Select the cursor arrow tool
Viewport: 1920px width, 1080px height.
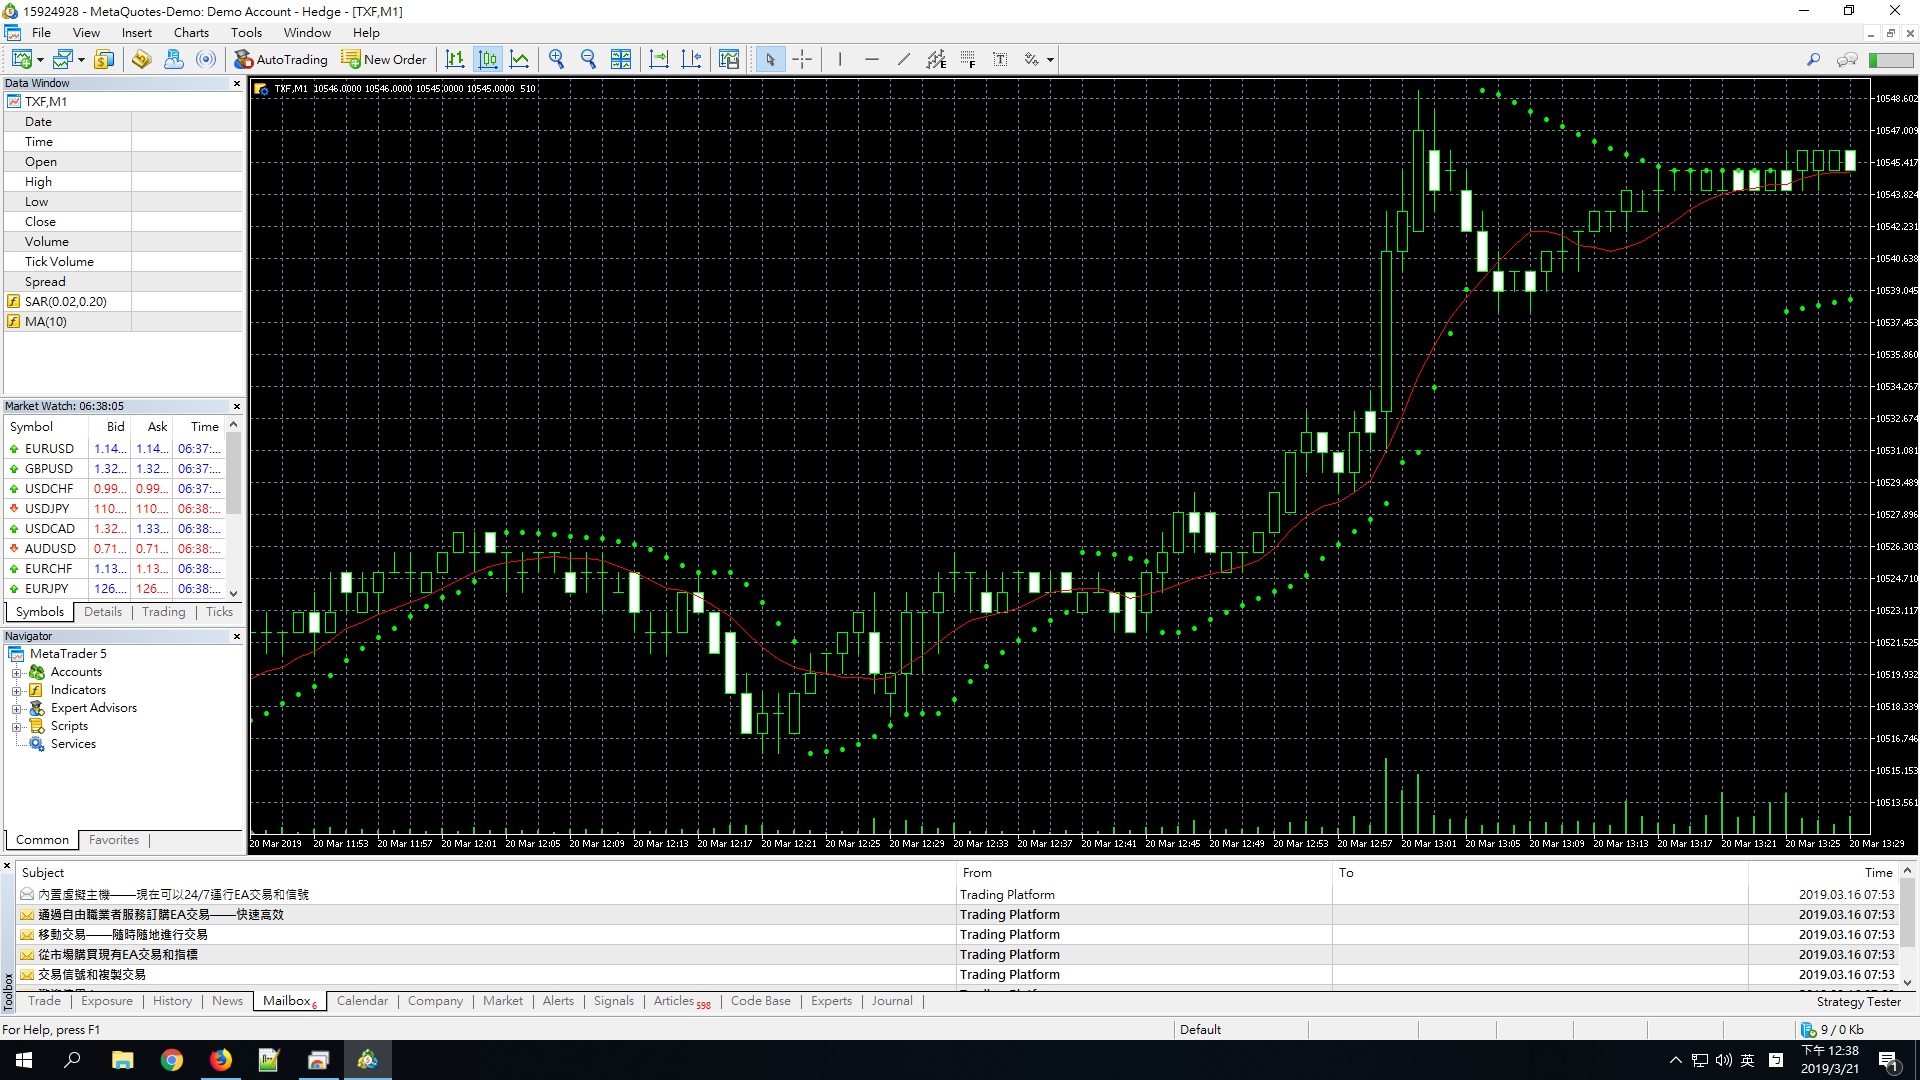coord(770,59)
